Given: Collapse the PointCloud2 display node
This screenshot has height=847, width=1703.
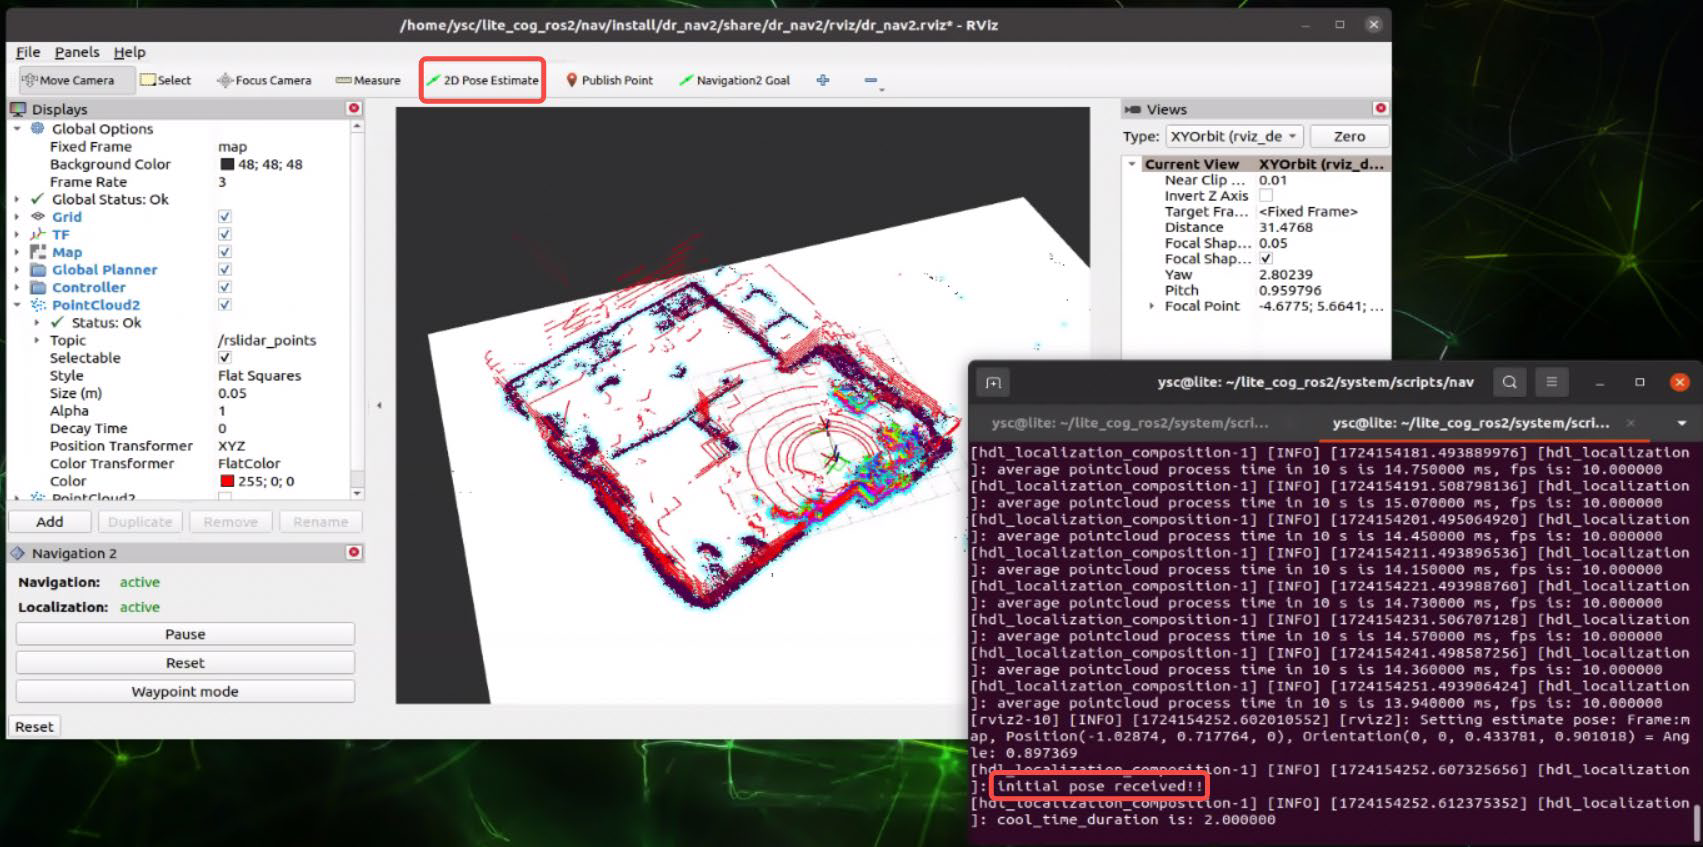Looking at the screenshot, I should tap(17, 305).
